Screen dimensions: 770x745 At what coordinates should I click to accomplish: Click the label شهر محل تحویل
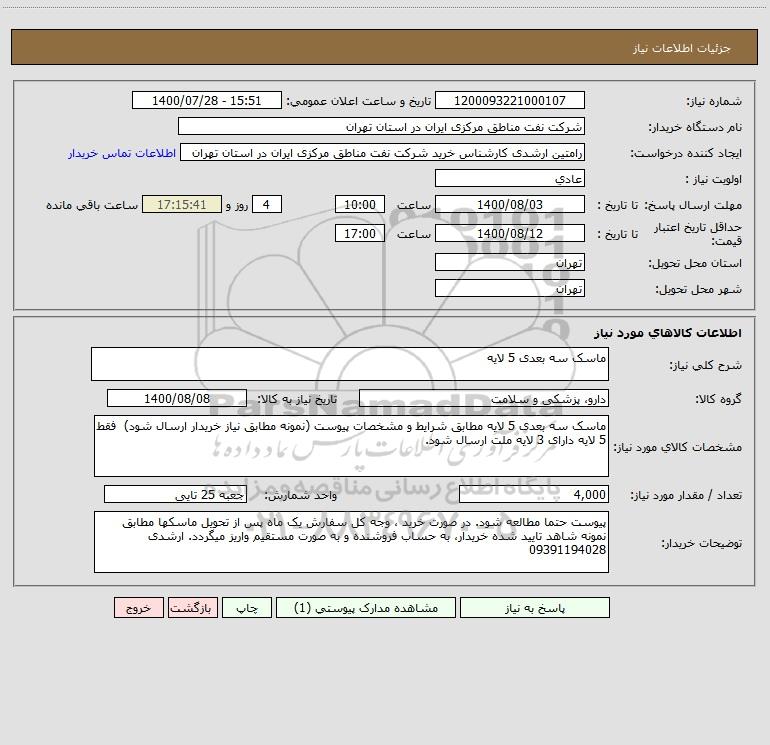[x=698, y=290]
